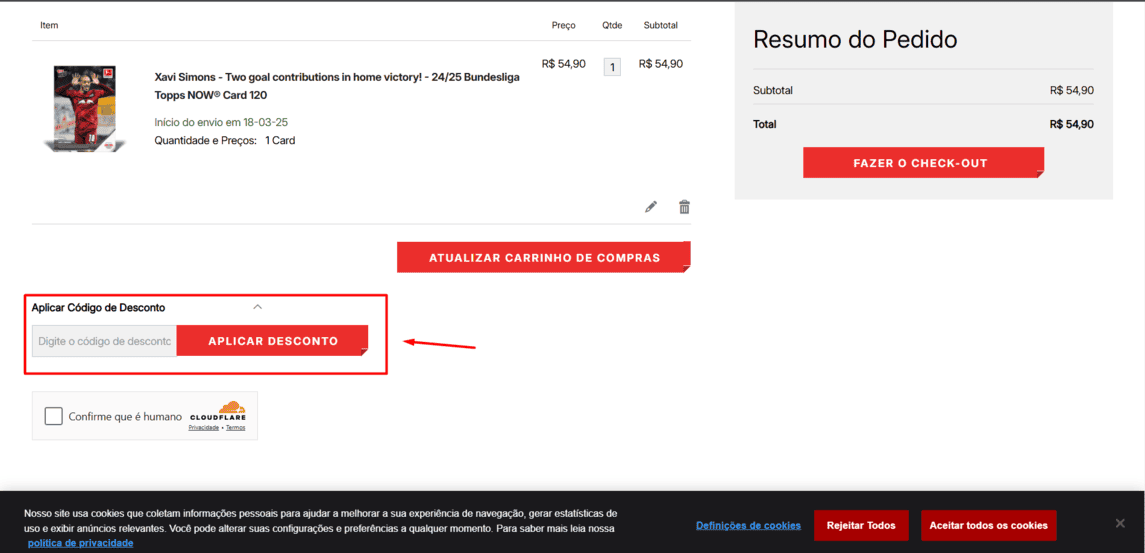Viewport: 1145px width, 553px height.
Task: Open the Xavi Simons card product thumbnail
Action: (85, 108)
